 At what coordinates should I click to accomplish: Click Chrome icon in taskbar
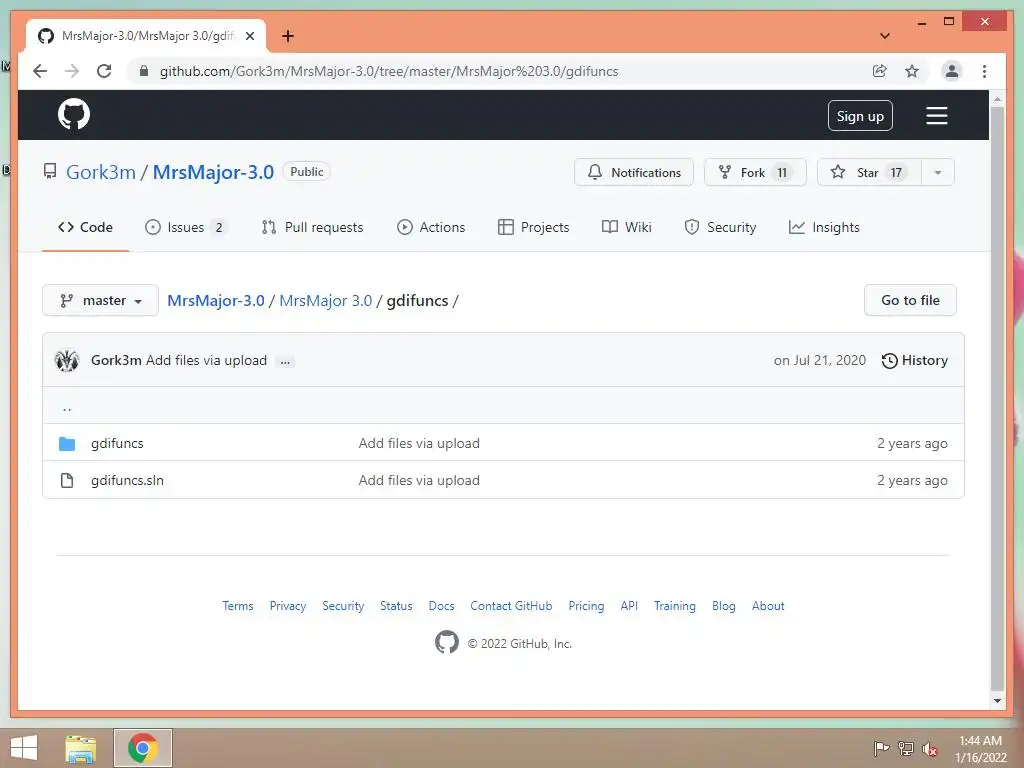click(142, 748)
